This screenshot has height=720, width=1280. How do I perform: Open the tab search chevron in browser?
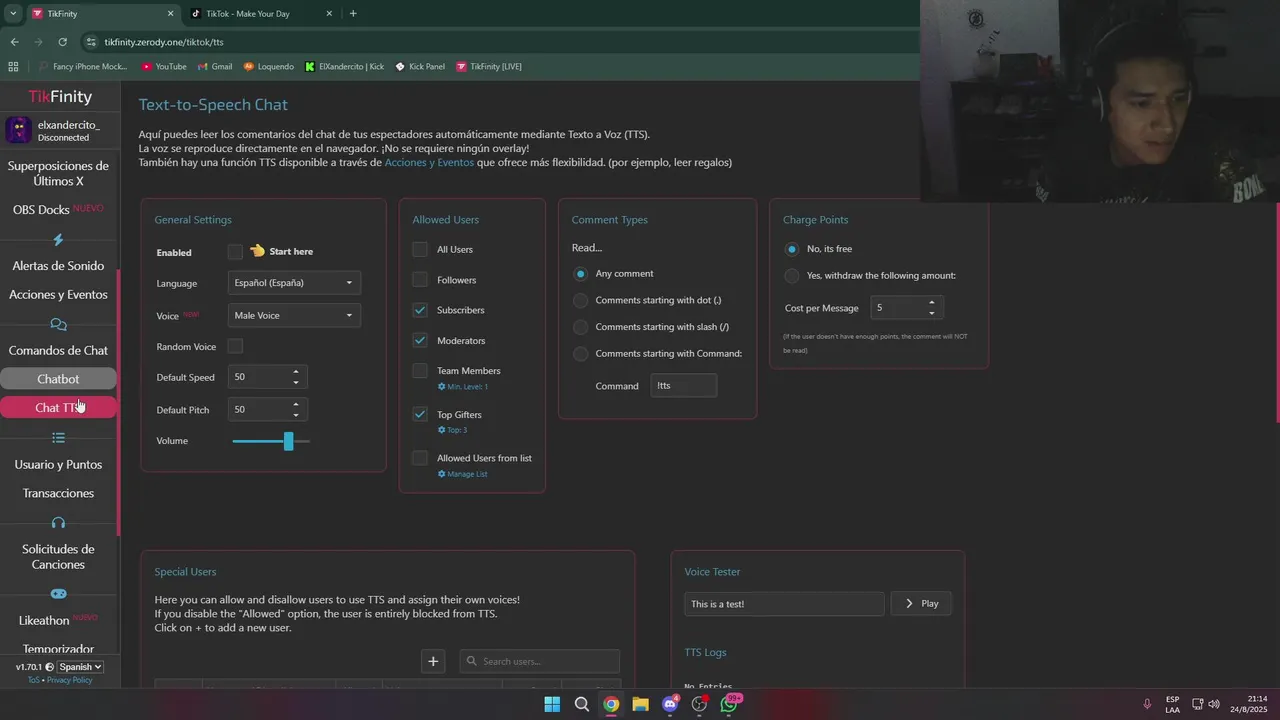[12, 14]
